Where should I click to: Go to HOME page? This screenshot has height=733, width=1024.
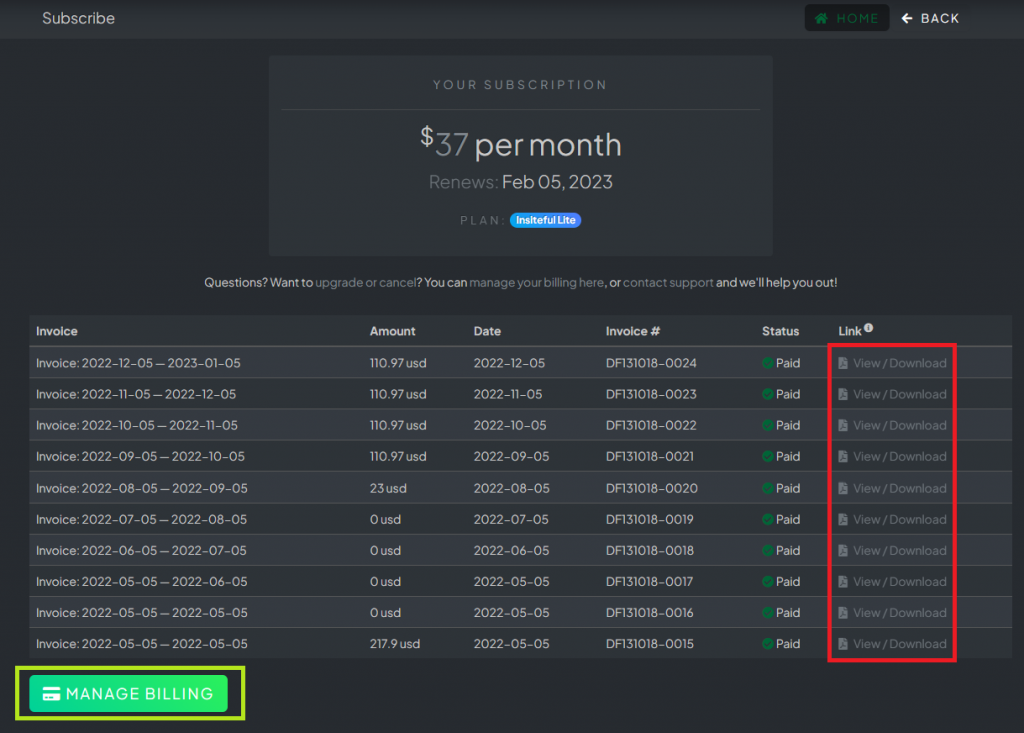[846, 18]
